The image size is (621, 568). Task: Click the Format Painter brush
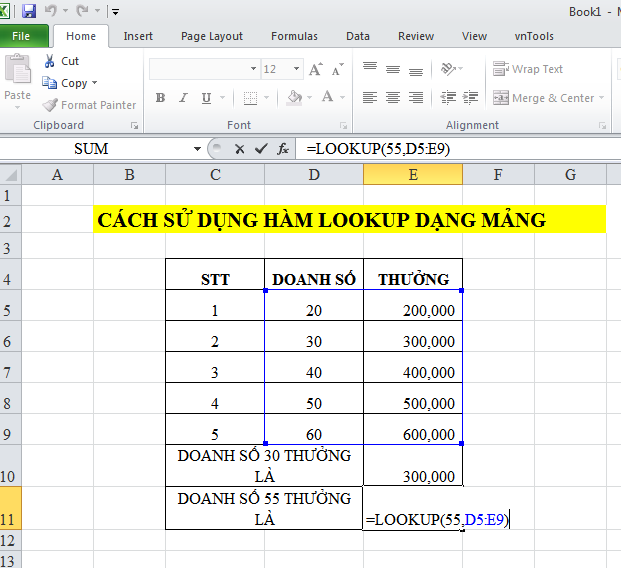click(89, 105)
